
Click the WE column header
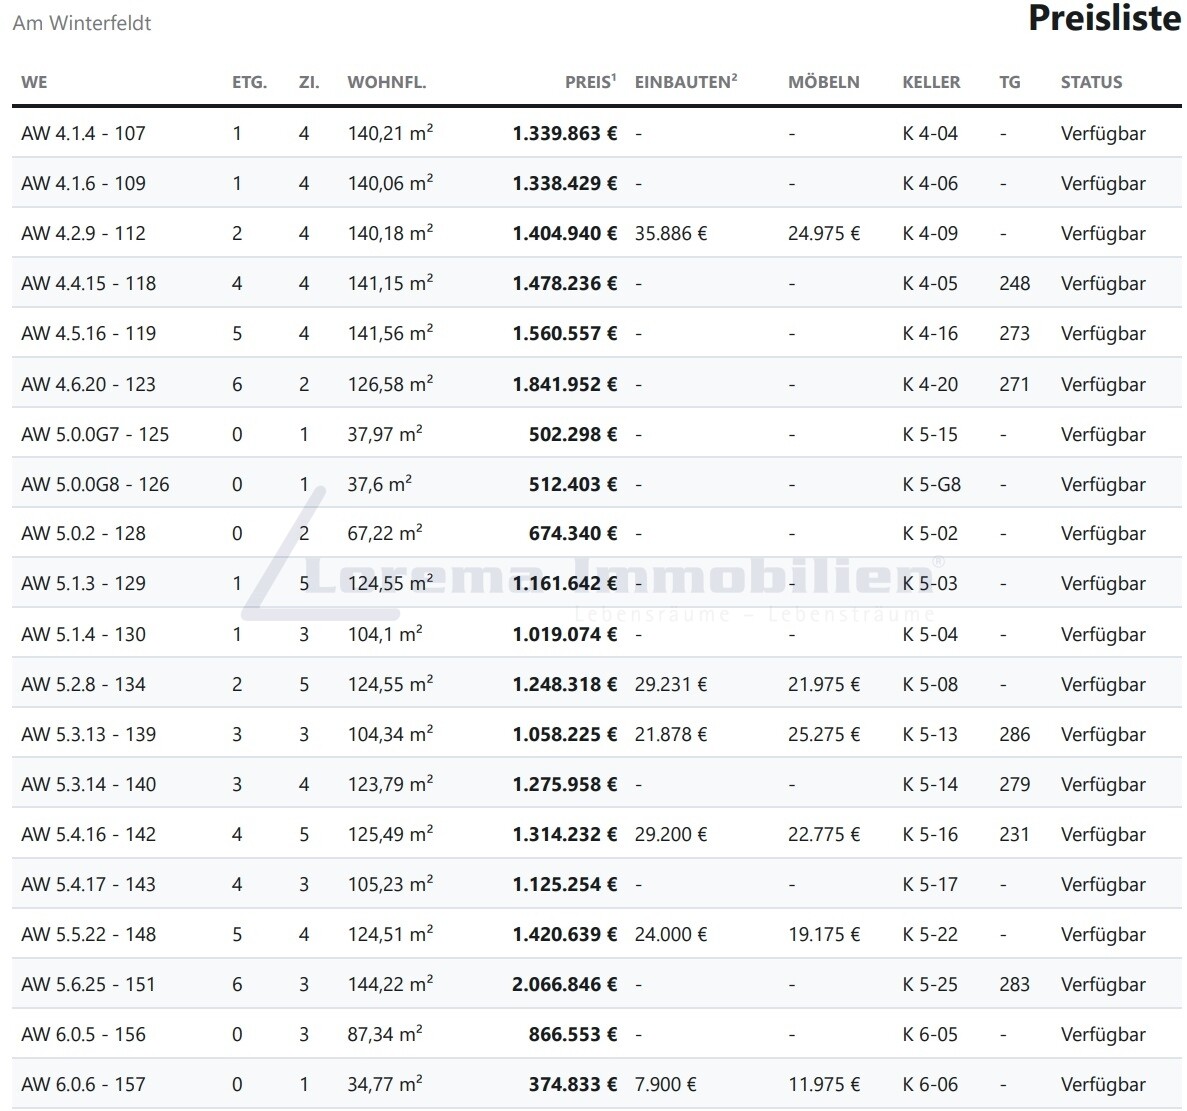34,82
